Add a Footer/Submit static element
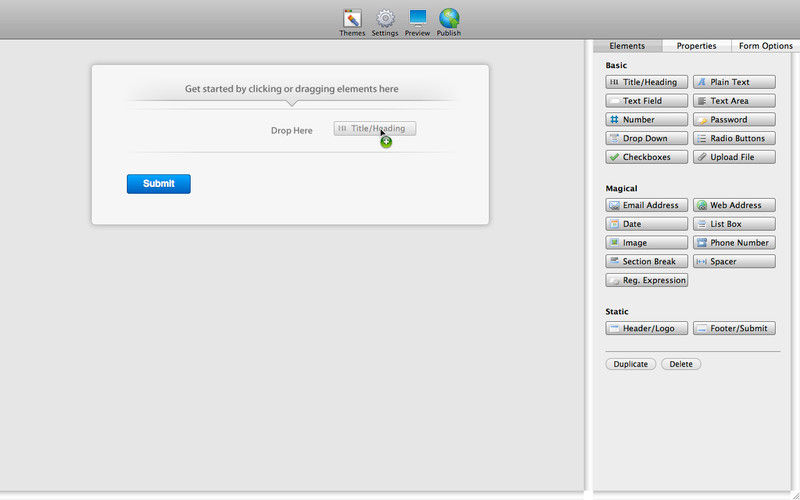 coord(734,328)
